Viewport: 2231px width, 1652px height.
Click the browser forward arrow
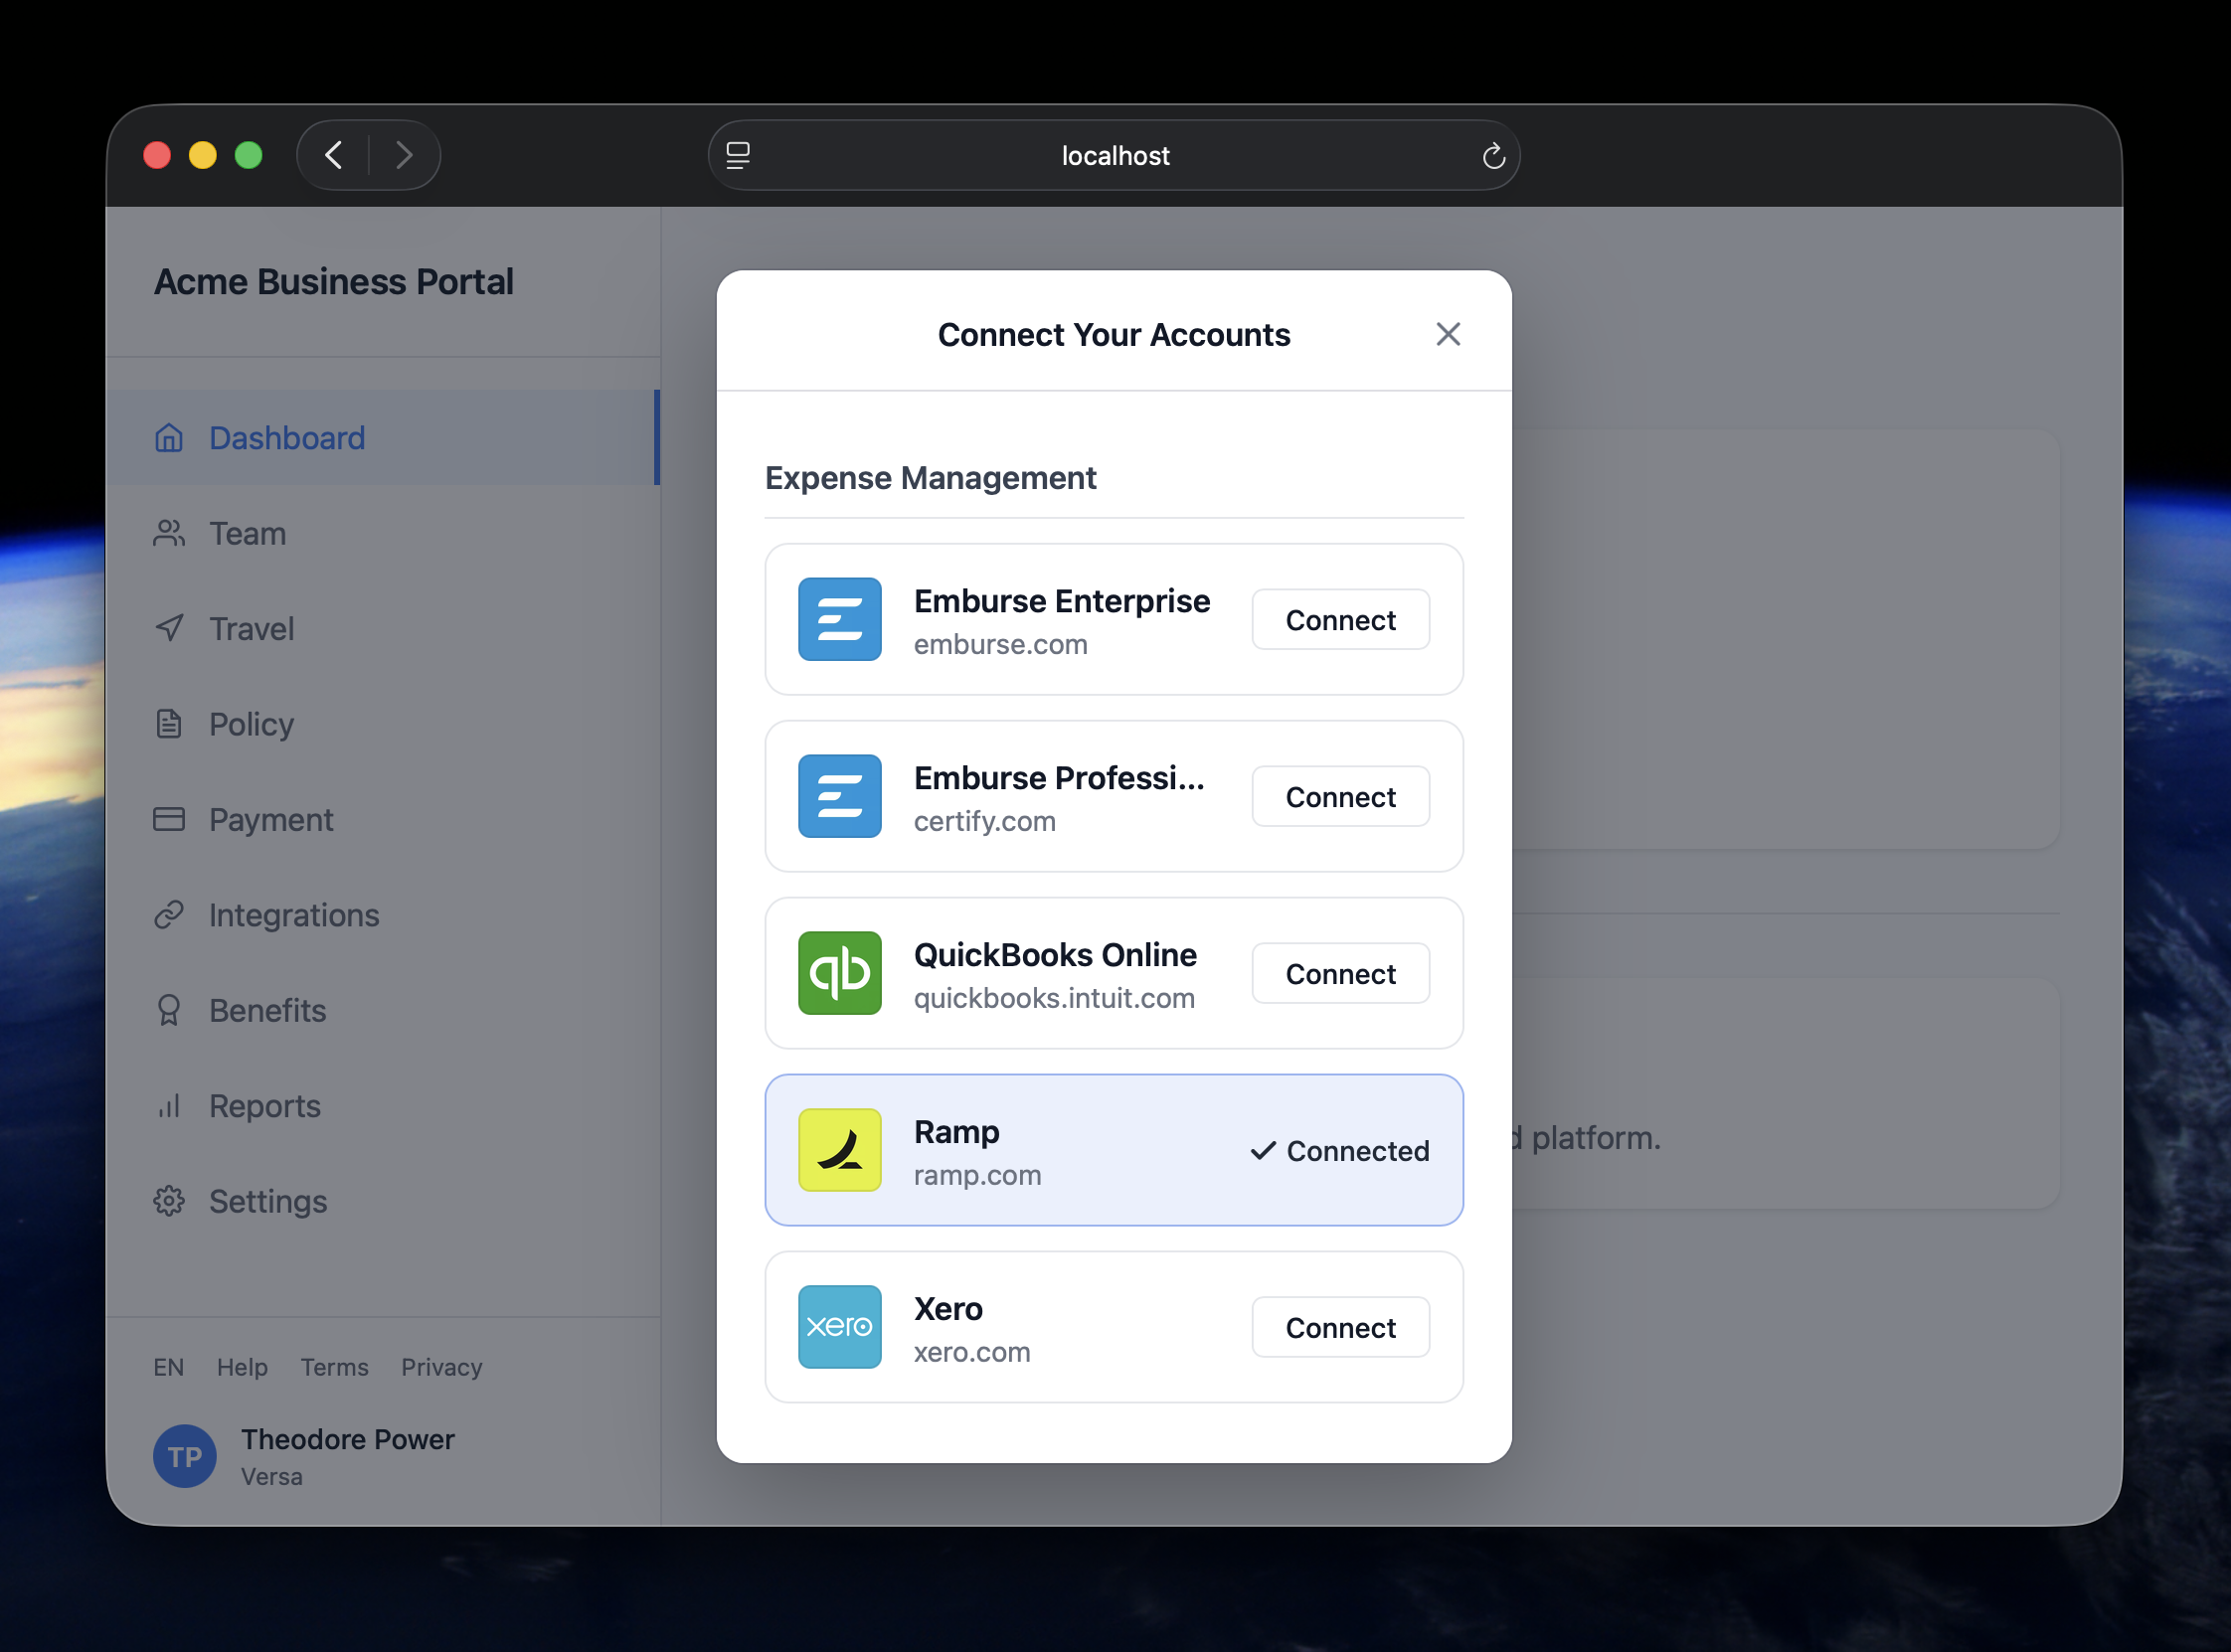403,155
